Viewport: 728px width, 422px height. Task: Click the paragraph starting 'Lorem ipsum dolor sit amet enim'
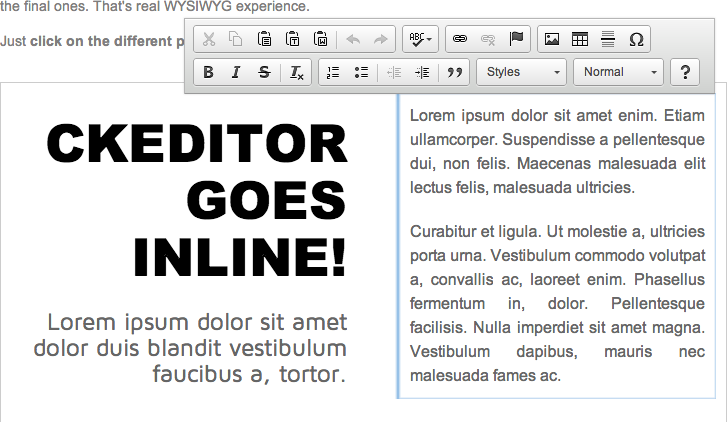[x=557, y=151]
